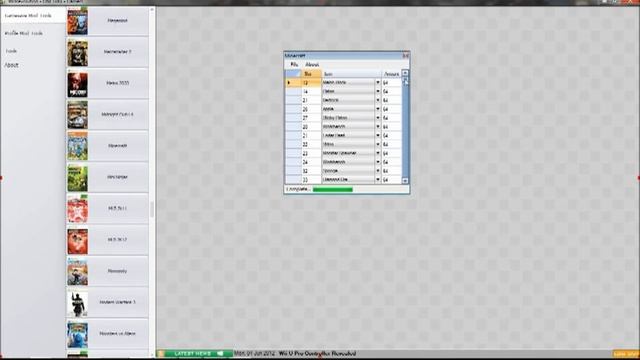Select the slot 32 number cell
The height and width of the screenshot is (360, 640).
click(311, 171)
